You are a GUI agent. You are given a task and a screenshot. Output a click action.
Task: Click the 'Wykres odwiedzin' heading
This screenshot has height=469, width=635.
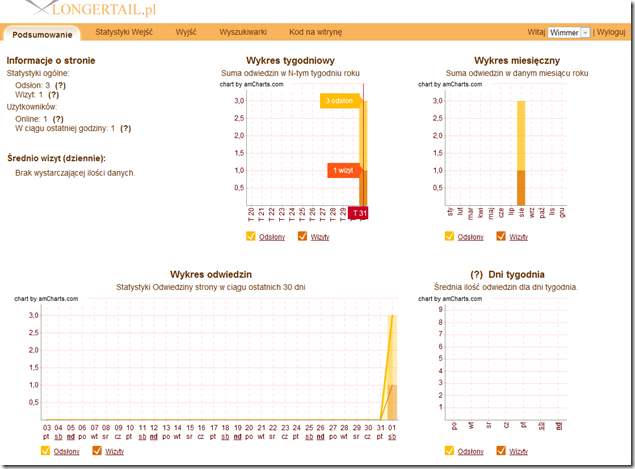(211, 275)
